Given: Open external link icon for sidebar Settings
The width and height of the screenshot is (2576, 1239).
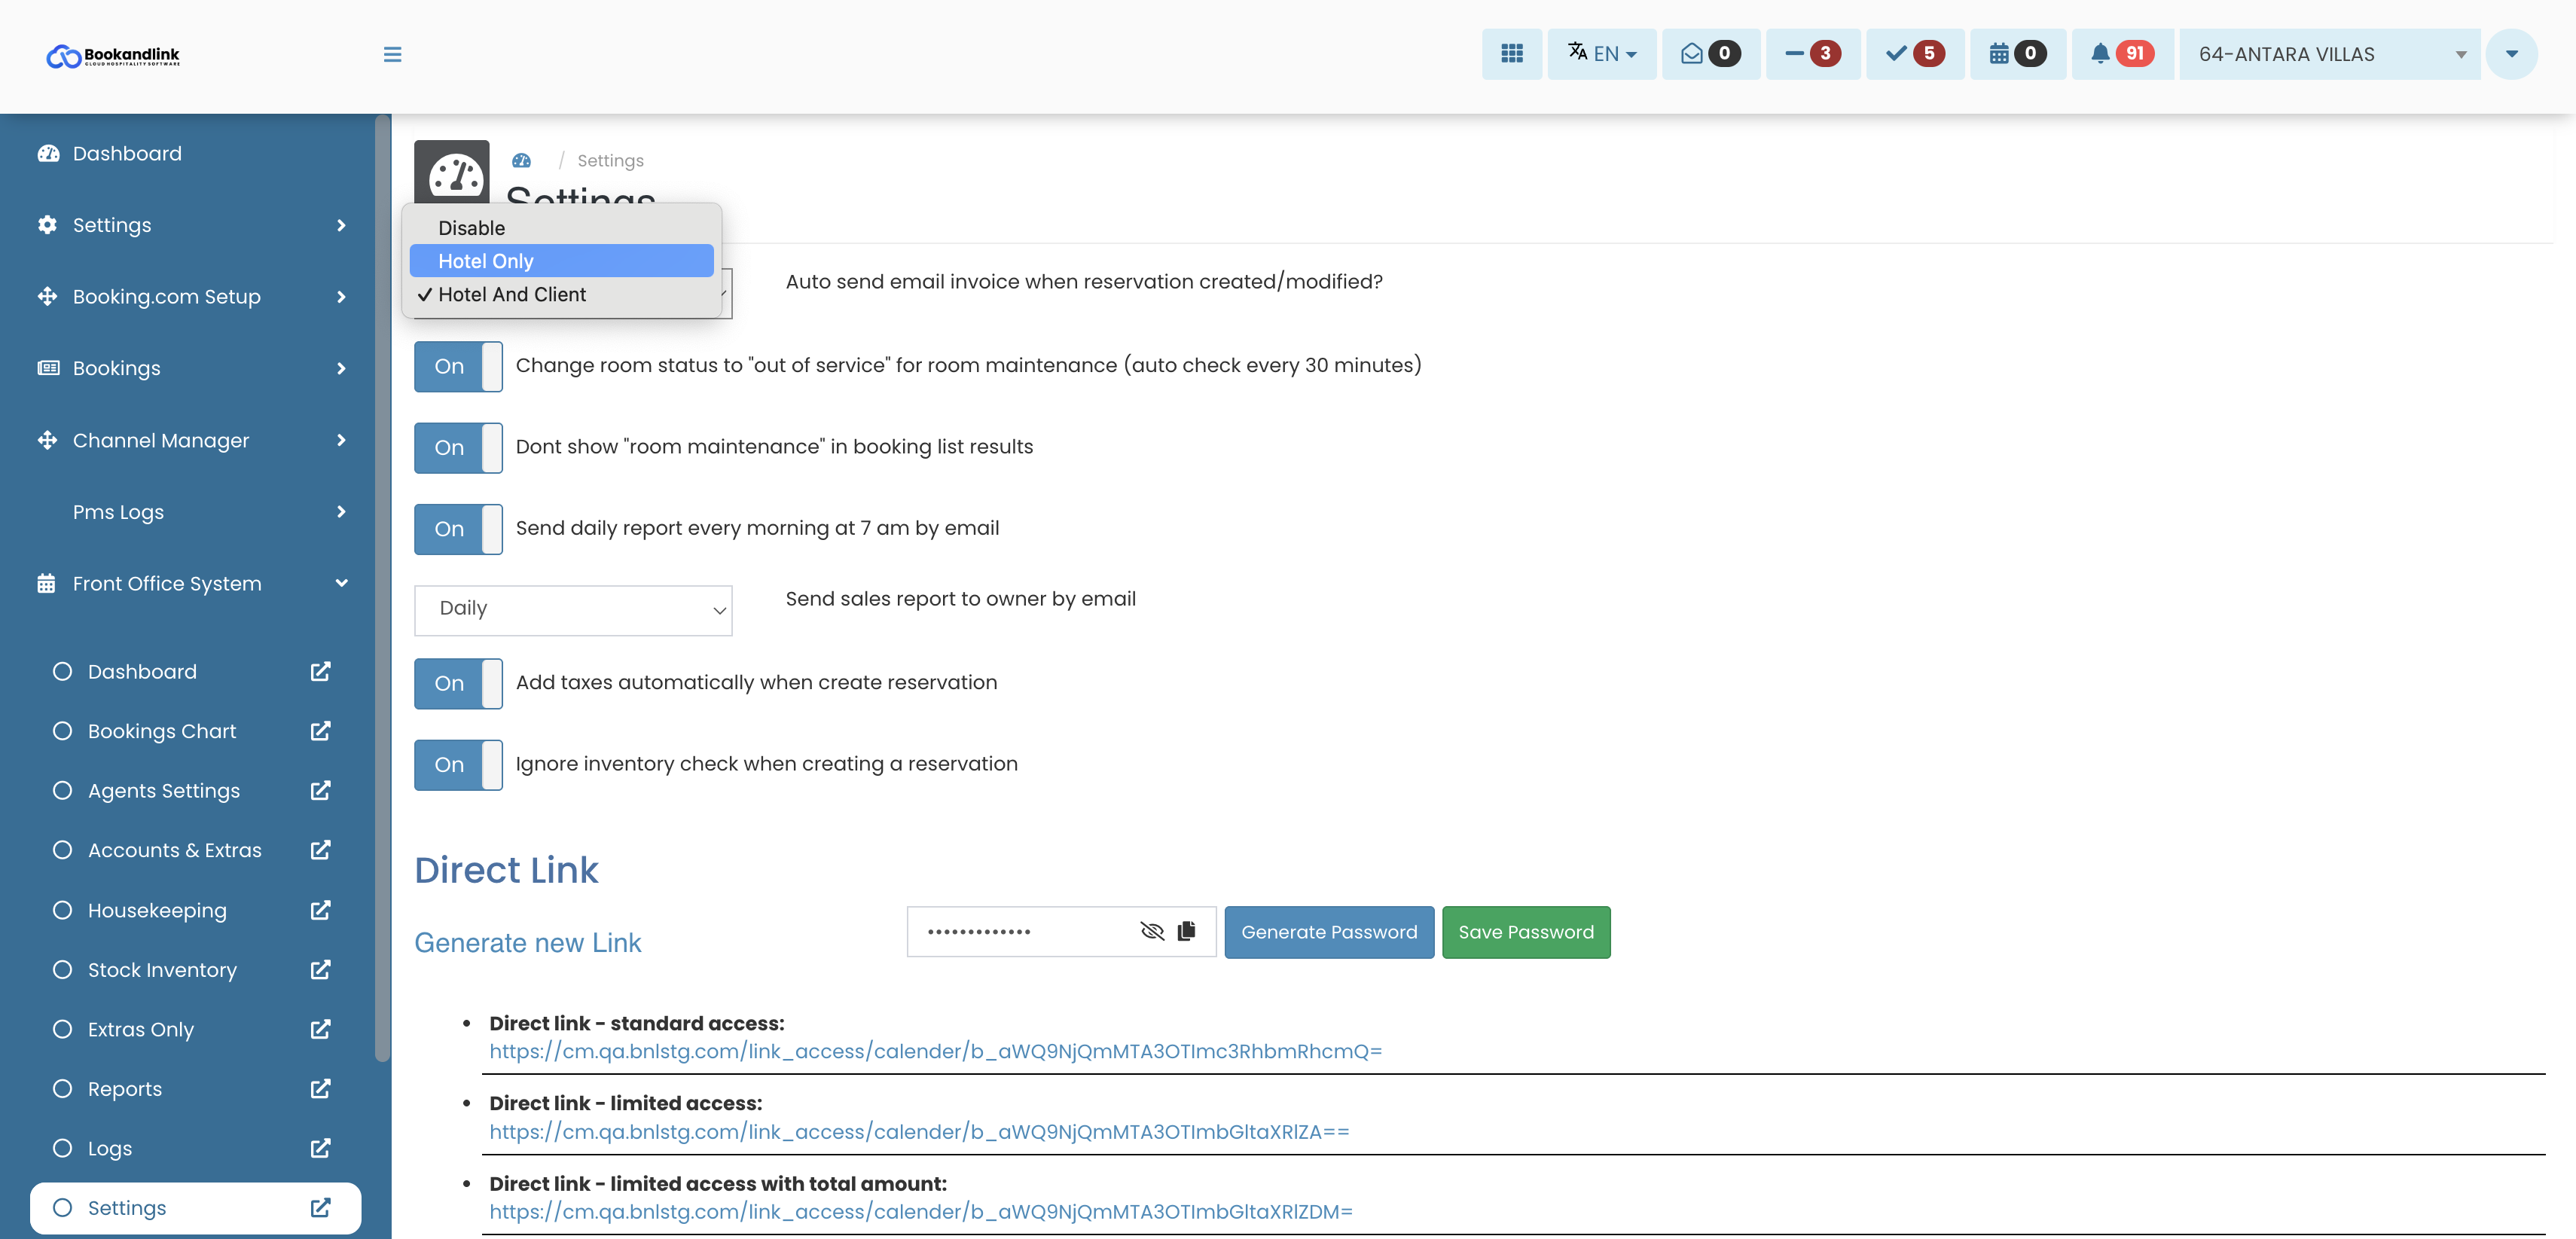Looking at the screenshot, I should click(x=320, y=1207).
